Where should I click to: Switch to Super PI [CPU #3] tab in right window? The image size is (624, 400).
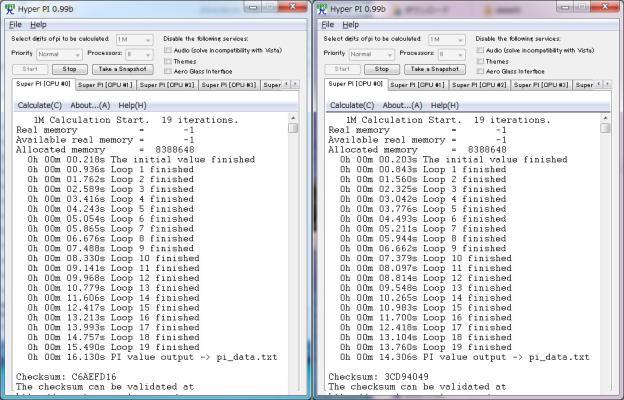(541, 85)
